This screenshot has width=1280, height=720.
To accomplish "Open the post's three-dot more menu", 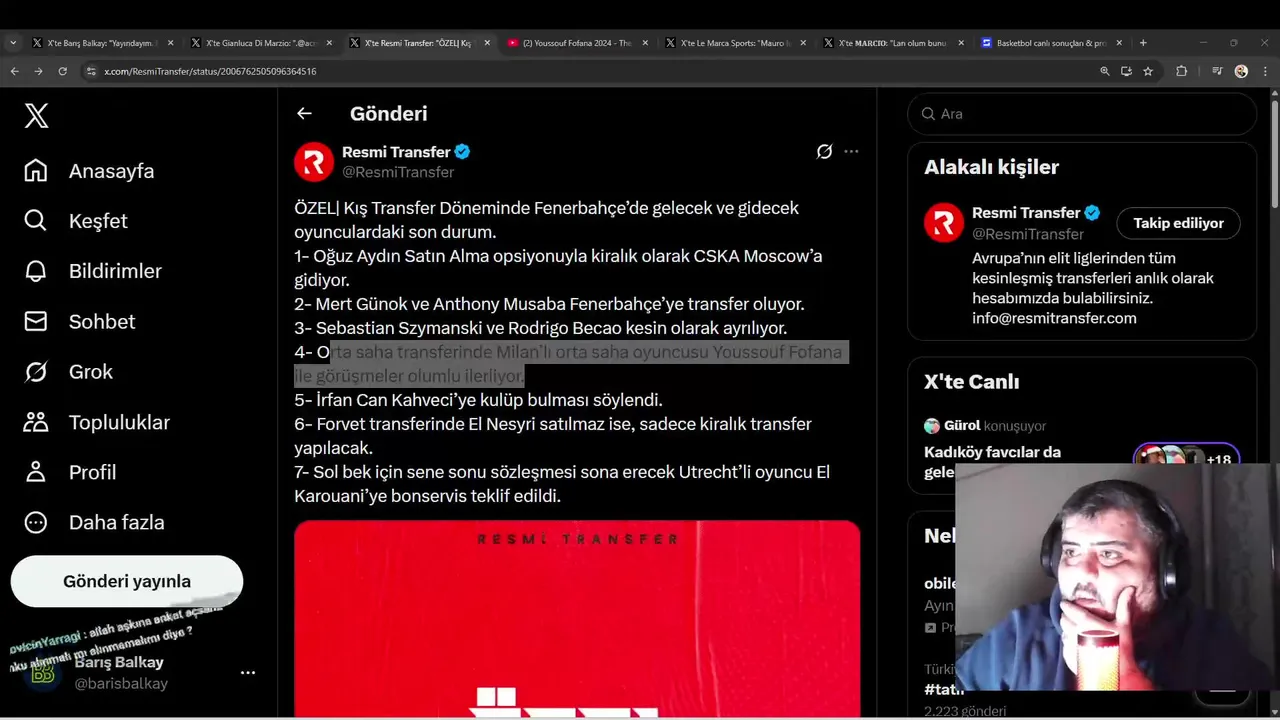I will tap(851, 152).
